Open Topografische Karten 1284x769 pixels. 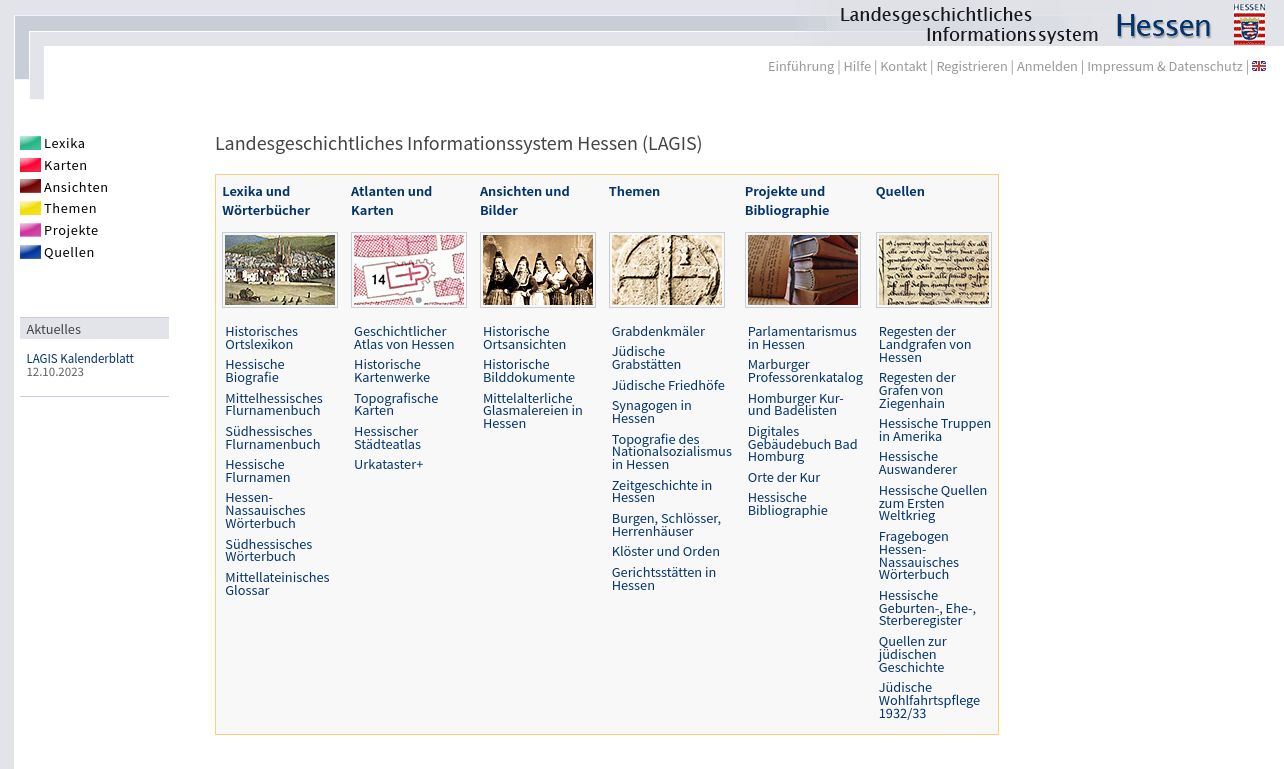pos(396,404)
